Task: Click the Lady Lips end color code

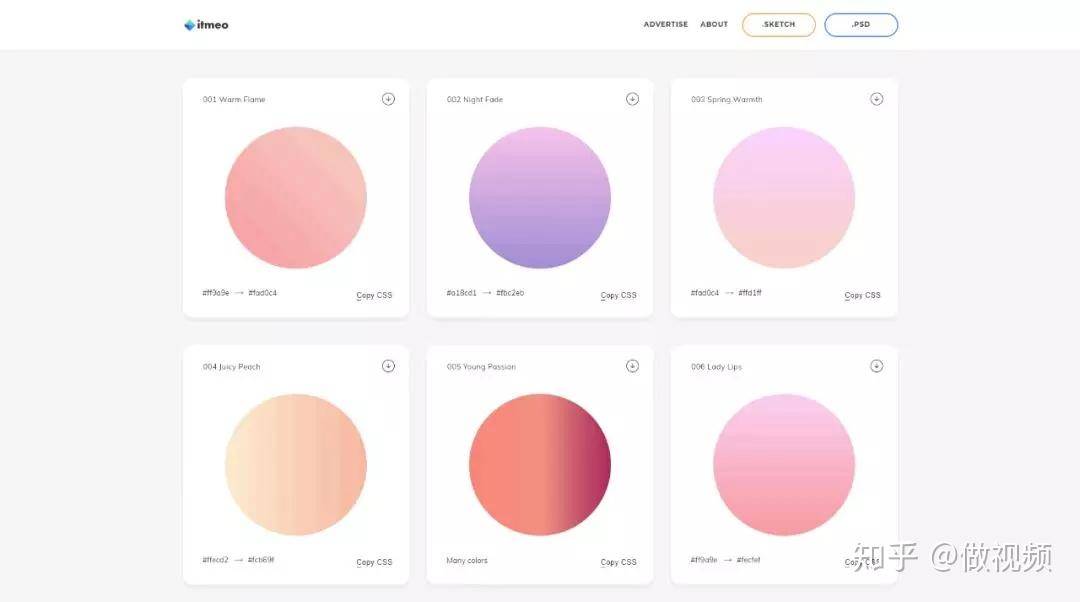Action: click(748, 560)
